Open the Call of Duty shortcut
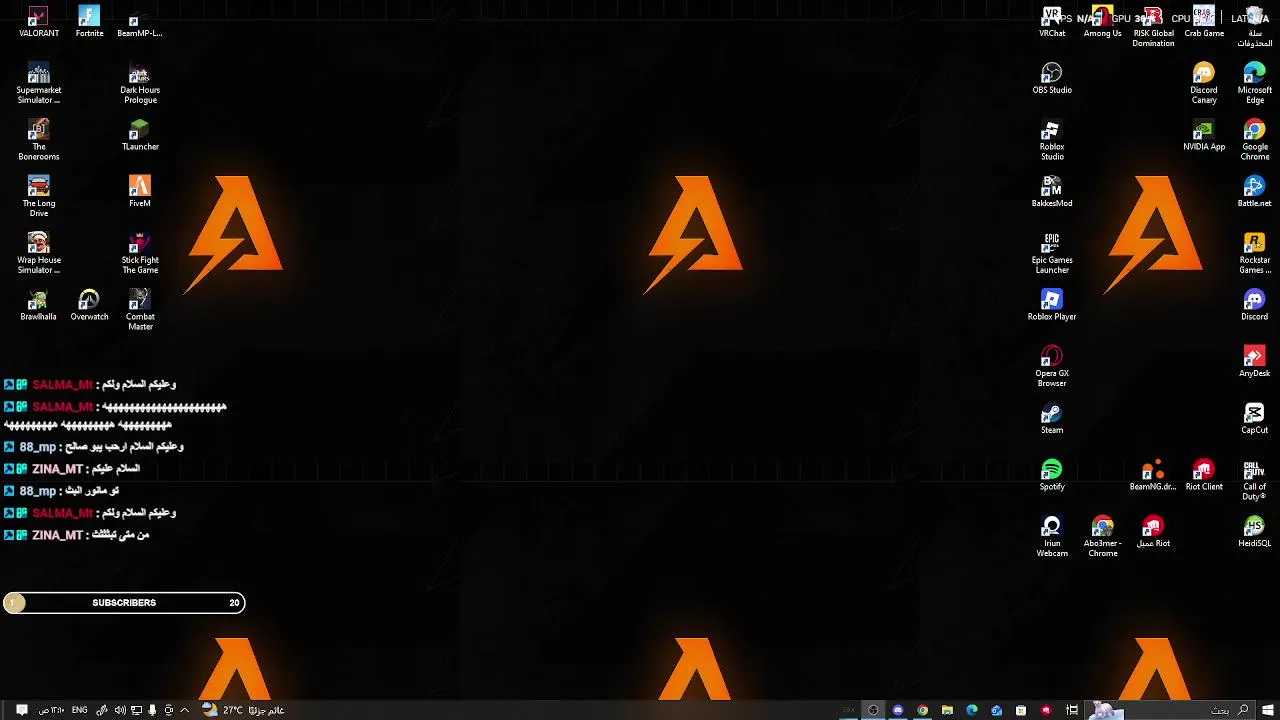This screenshot has height=720, width=1280. (1254, 481)
